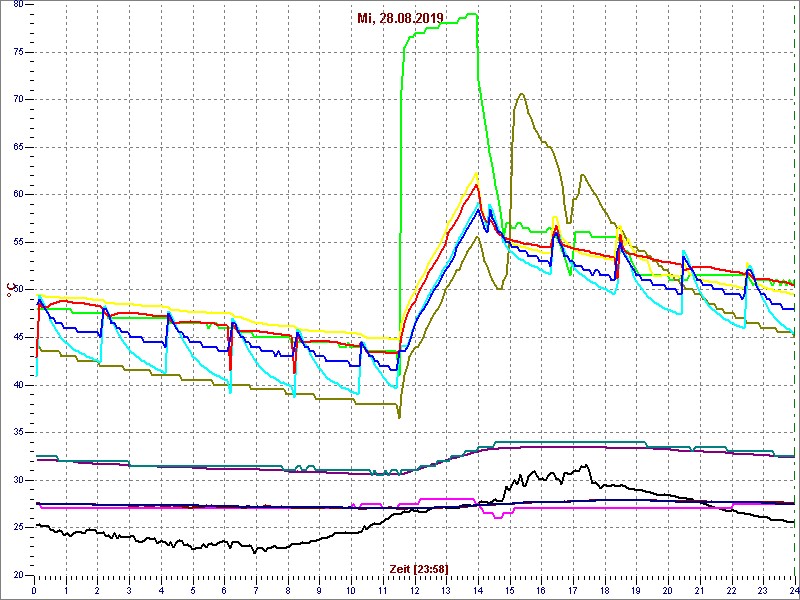This screenshot has width=800, height=600.
Task: Select the '40' temperature axis label
Action: 19,385
